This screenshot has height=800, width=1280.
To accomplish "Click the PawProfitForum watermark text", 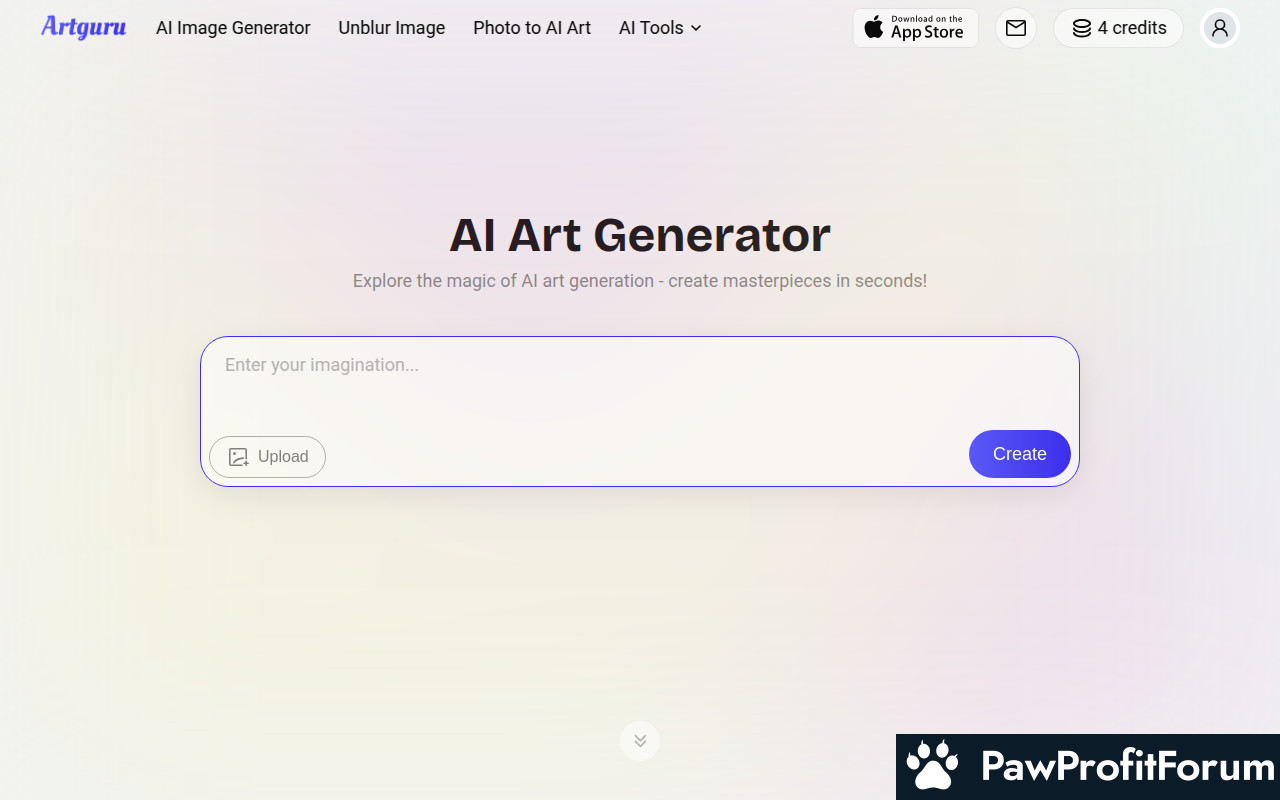I will (1128, 767).
